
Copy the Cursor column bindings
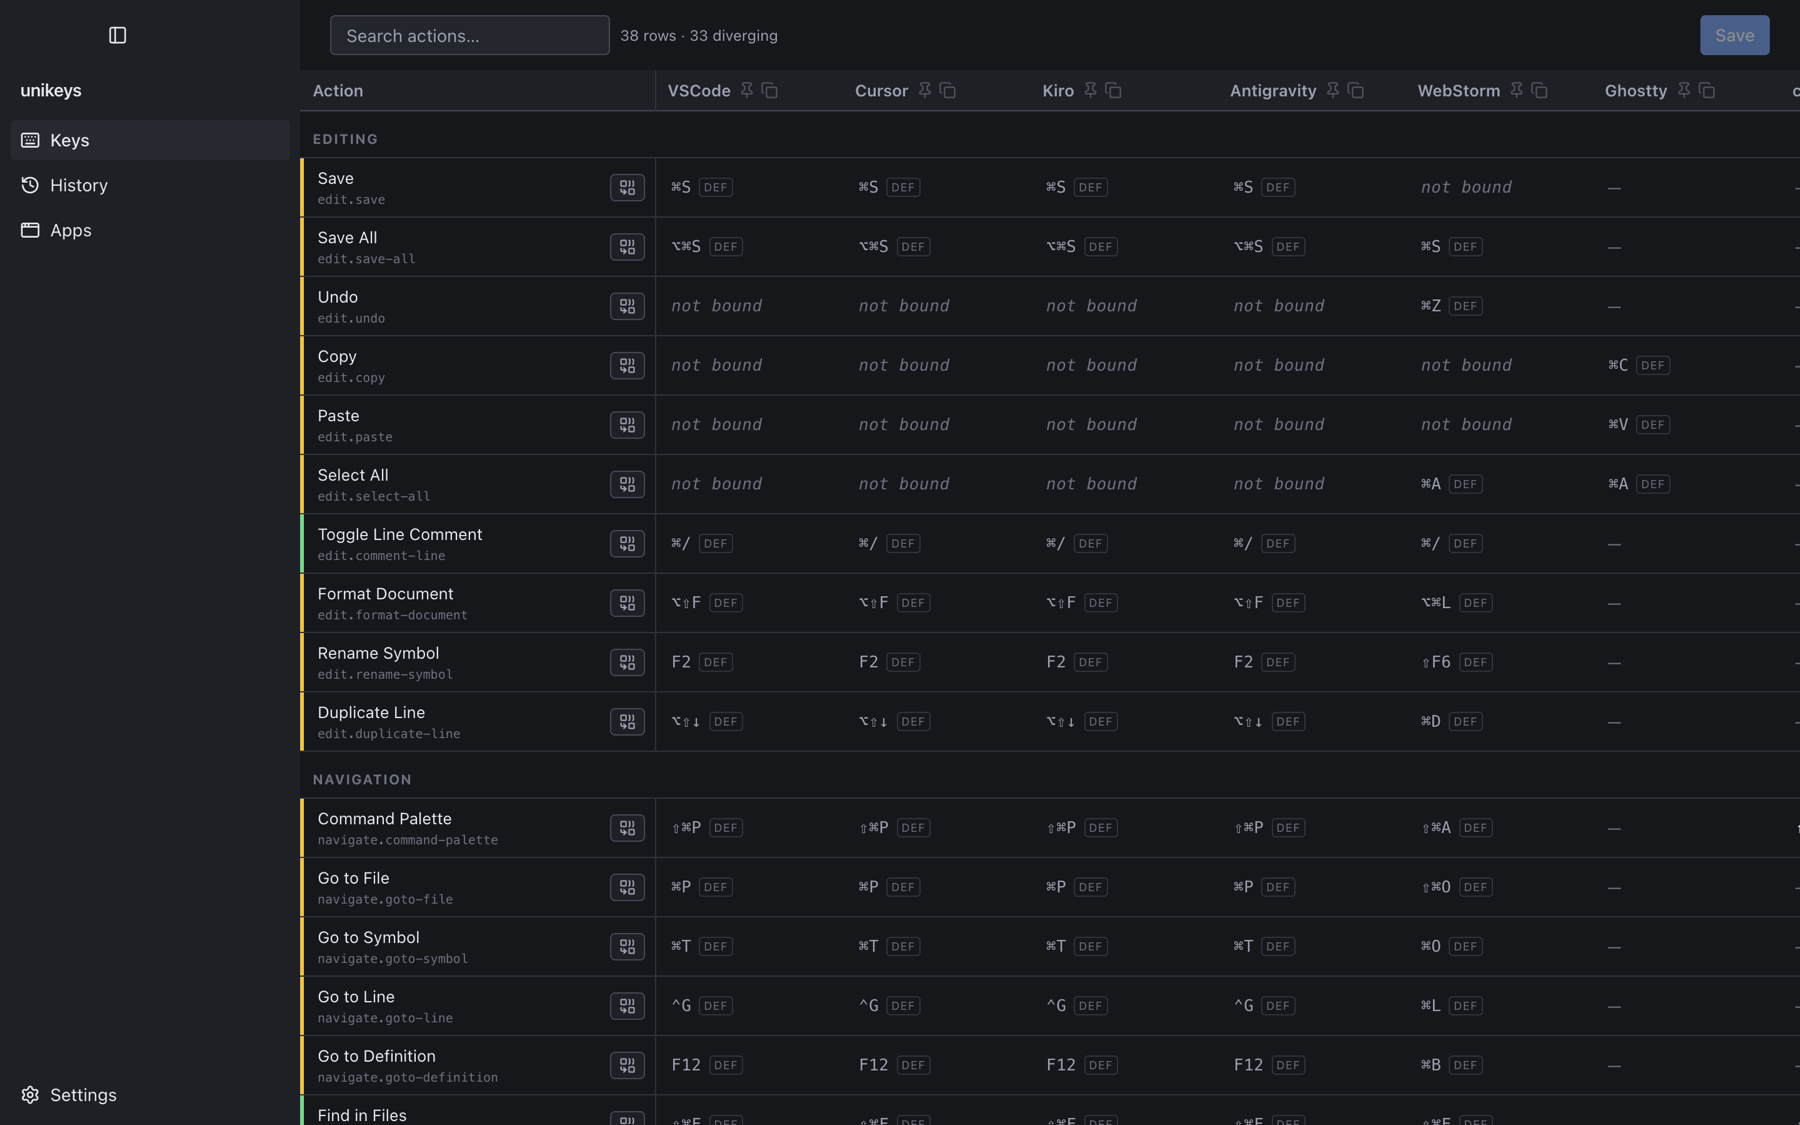pyautogui.click(x=948, y=90)
